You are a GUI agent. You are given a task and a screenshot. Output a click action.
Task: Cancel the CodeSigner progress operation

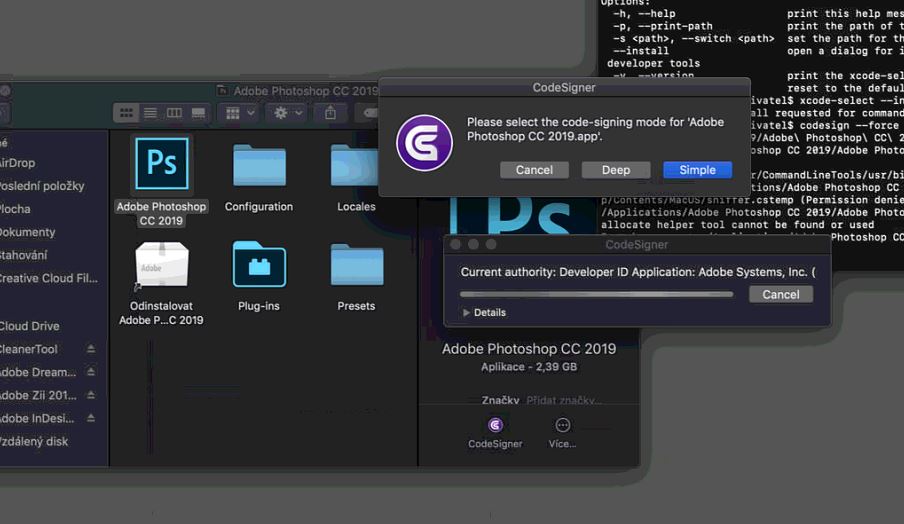click(x=781, y=295)
